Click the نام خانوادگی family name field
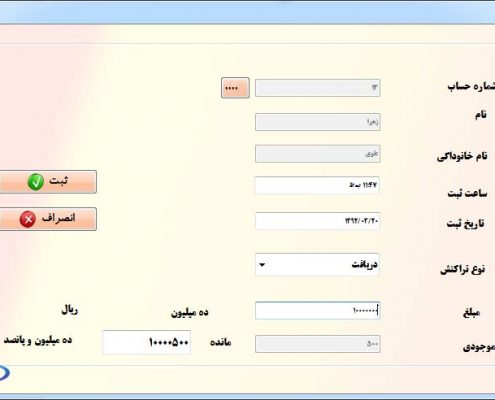 [317, 154]
